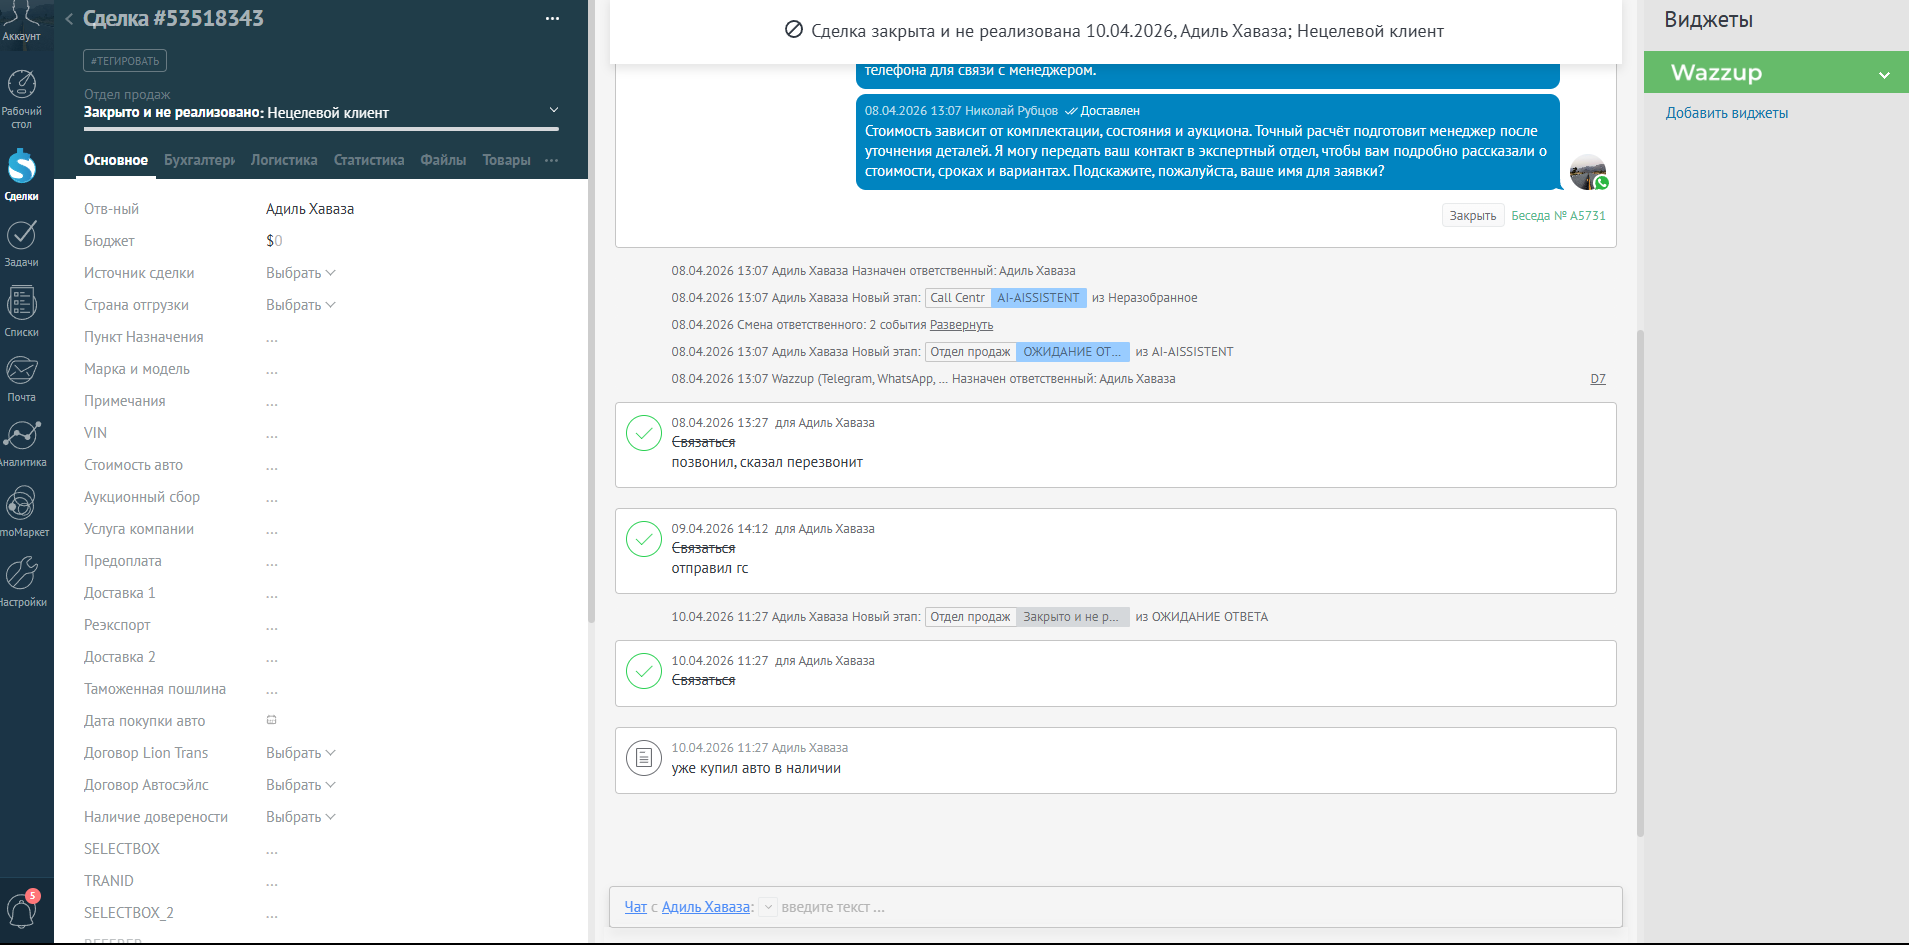Toggle completed task 'позвонил, сказал перезвонит'

643,433
